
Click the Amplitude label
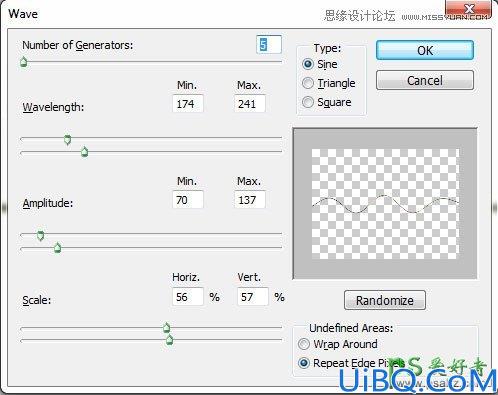tap(48, 203)
